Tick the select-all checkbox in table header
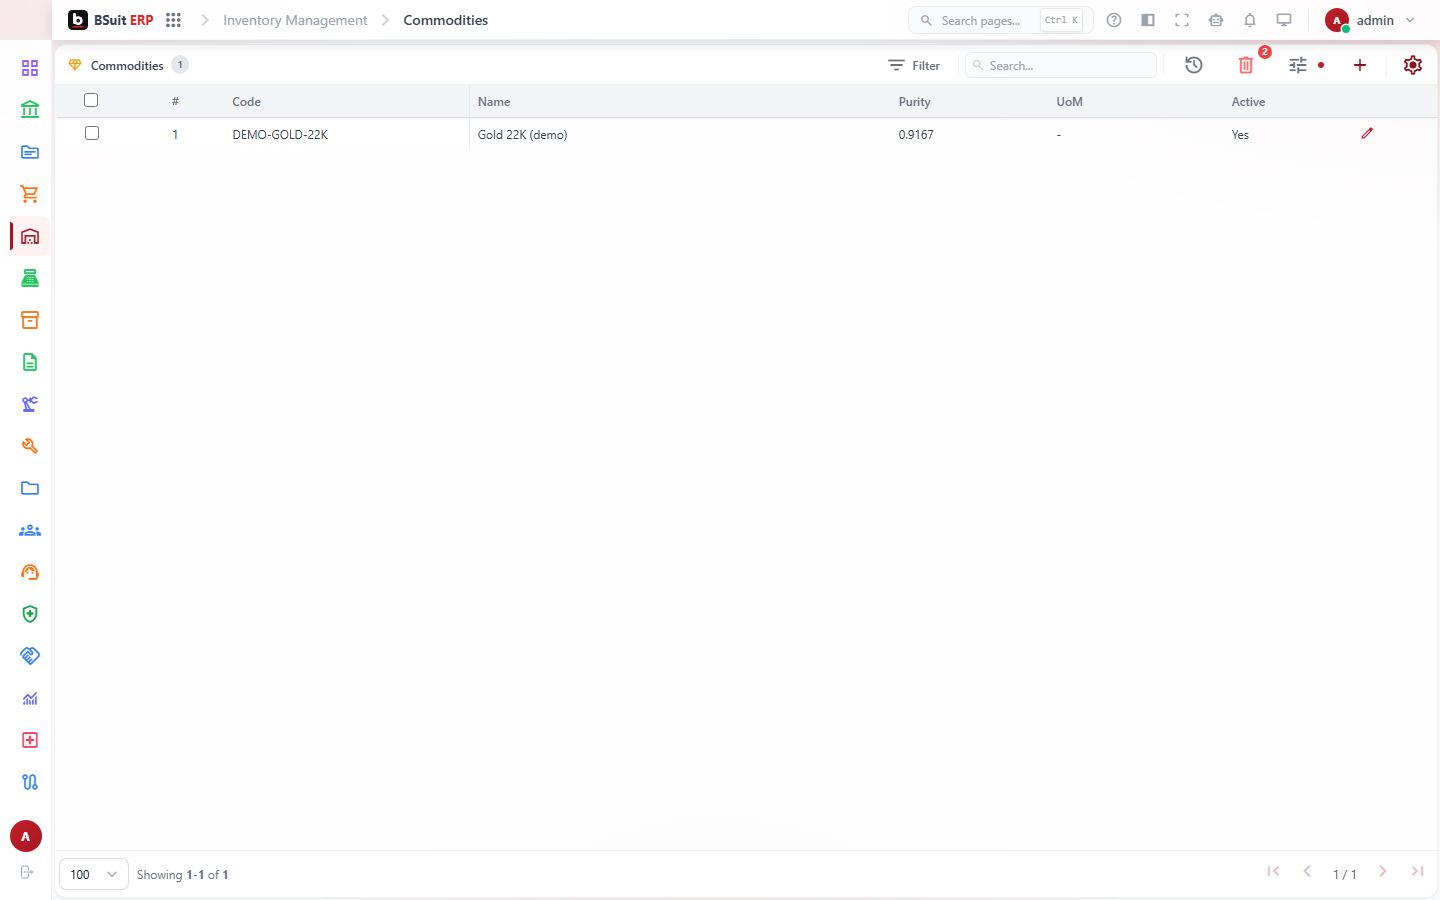Viewport: 1440px width, 900px height. pos(91,100)
